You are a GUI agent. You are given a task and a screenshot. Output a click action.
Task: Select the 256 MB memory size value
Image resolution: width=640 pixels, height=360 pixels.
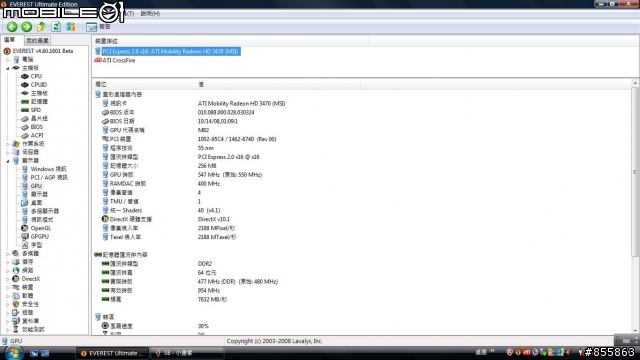(207, 166)
